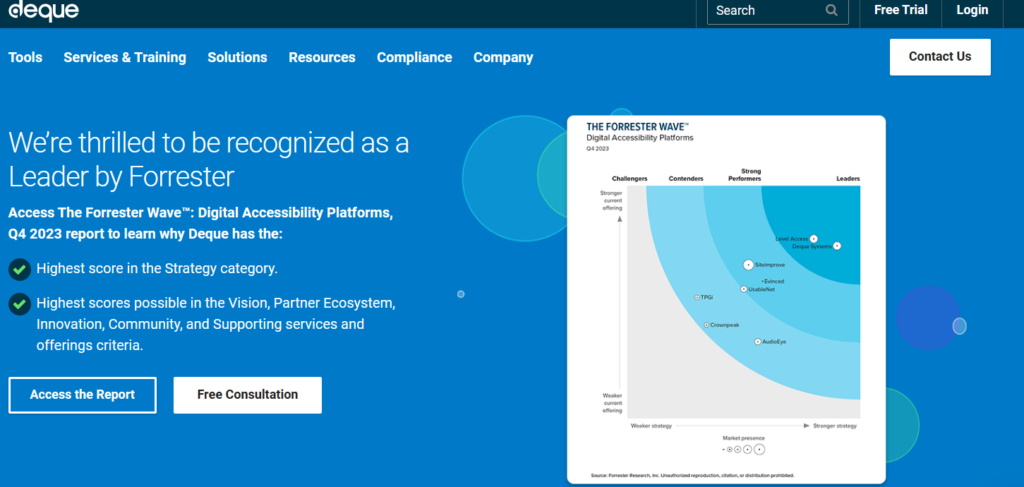
Task: Click the 'Contenders' label in the chart
Action: pos(686,179)
